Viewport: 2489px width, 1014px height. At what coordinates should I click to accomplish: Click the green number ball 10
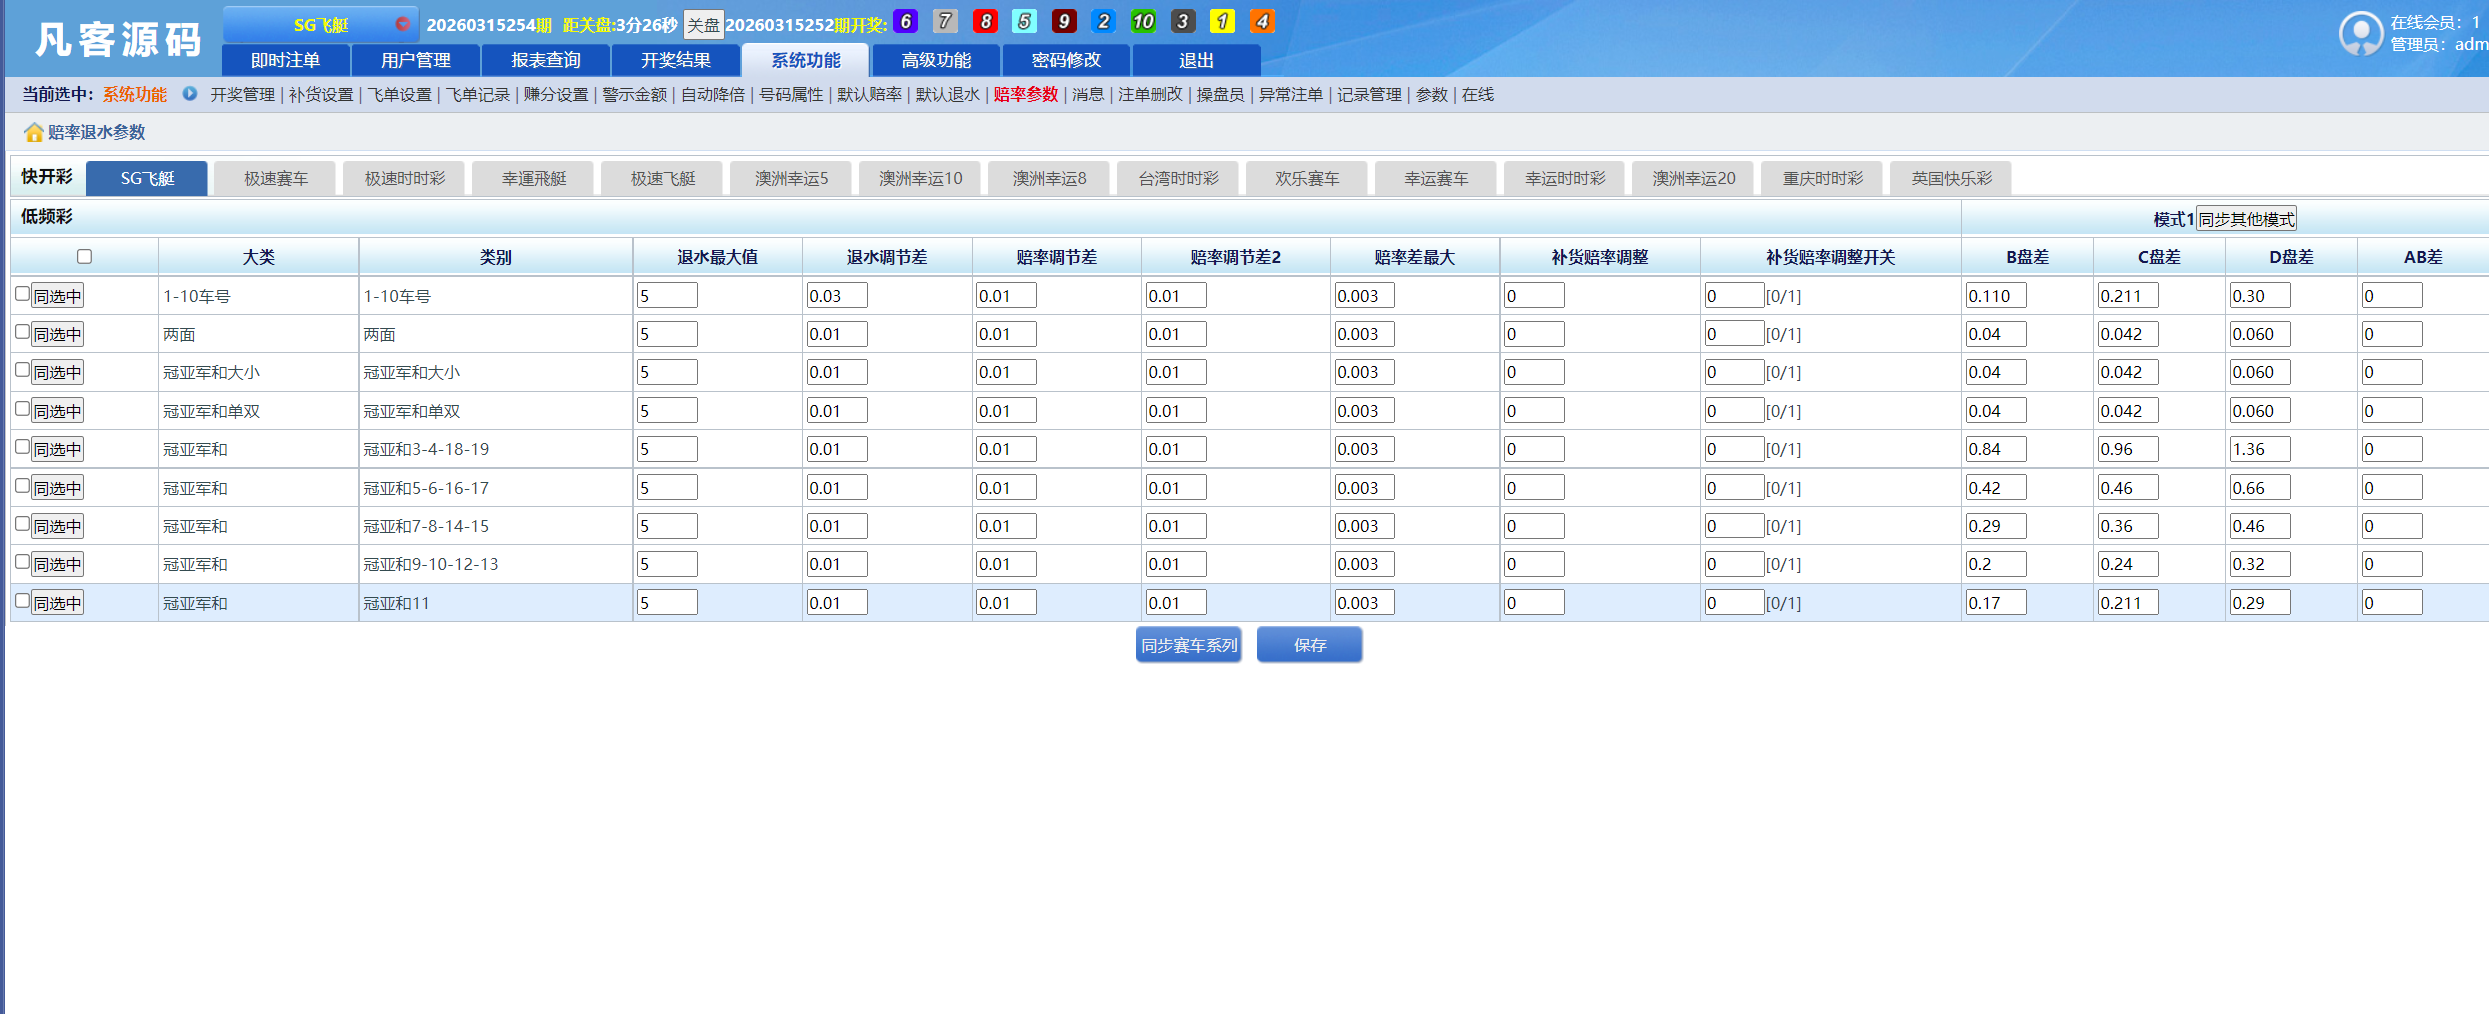tap(1142, 20)
